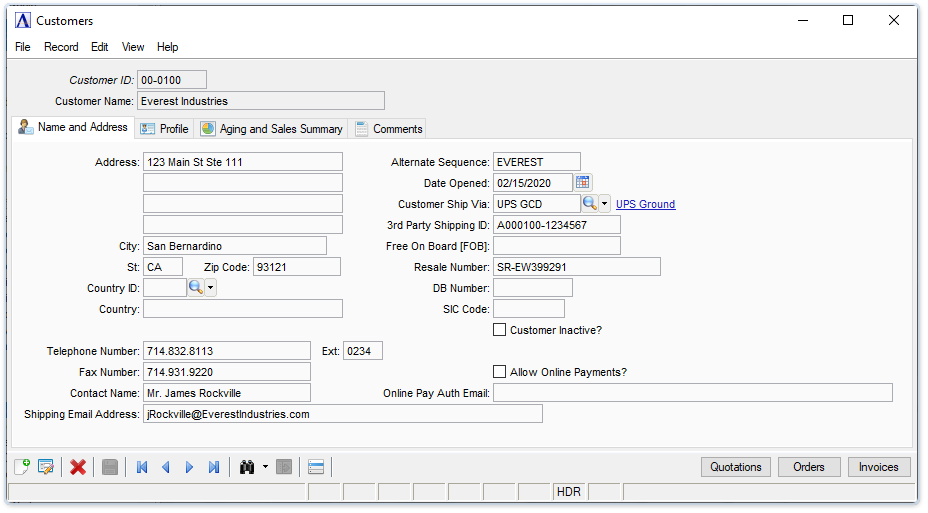
Task: Click into the Shipping Email Address field
Action: (342, 414)
